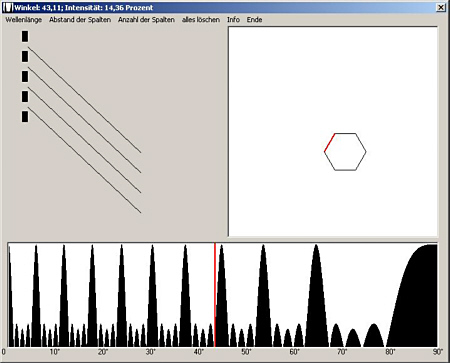Choose the Ende menu item
Image resolution: width=450 pixels, height=363 pixels.
(254, 20)
